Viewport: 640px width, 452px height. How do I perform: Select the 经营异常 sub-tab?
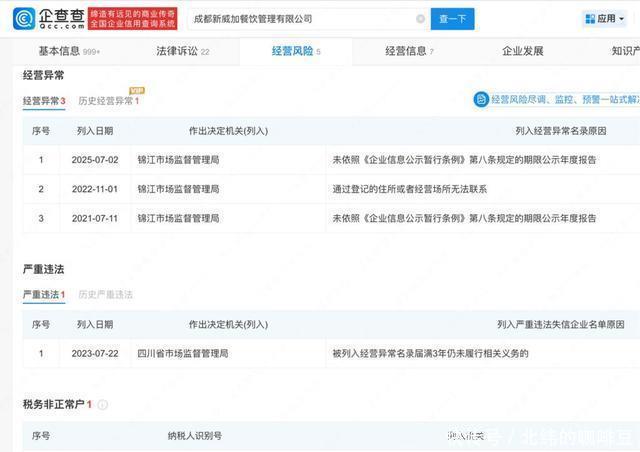coord(43,101)
